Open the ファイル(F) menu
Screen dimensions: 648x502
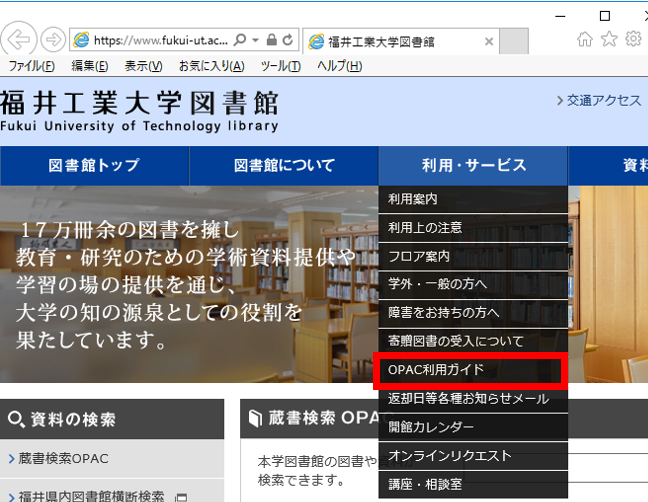click(32, 66)
